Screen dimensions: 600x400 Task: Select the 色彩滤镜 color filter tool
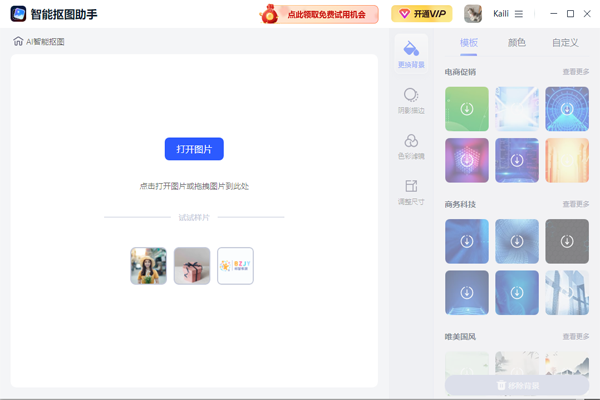tap(410, 145)
